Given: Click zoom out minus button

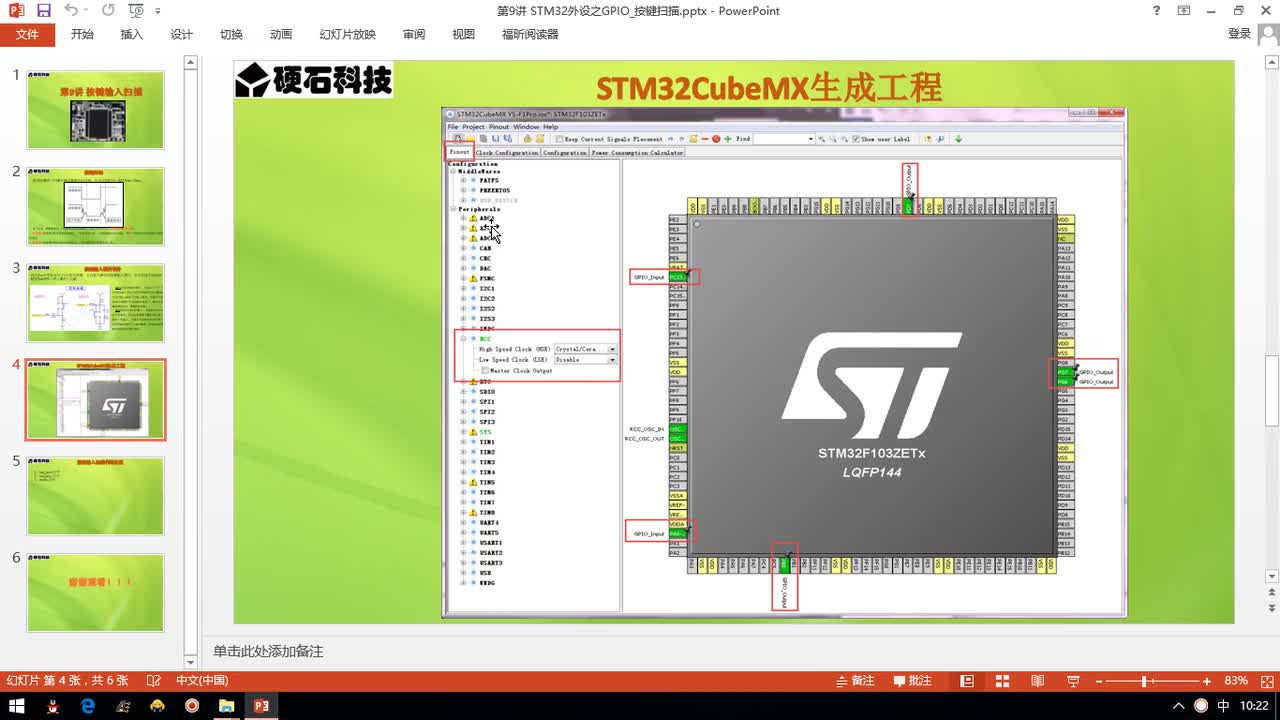Looking at the screenshot, I should (1100, 681).
